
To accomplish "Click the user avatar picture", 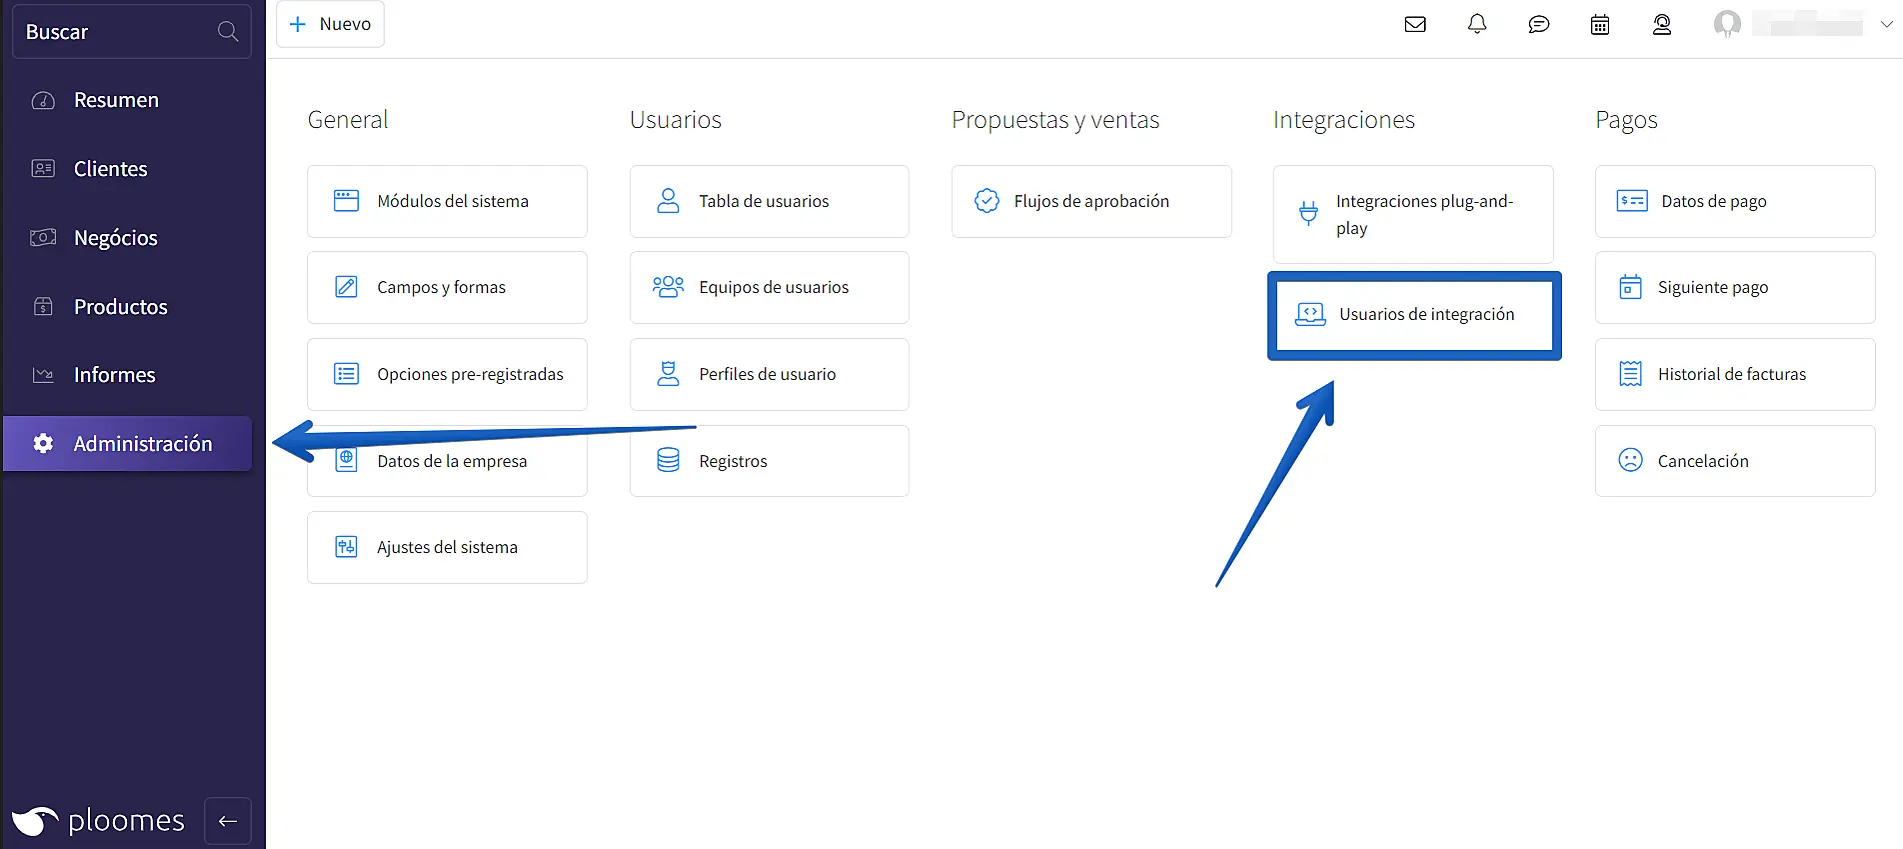I will (x=1727, y=24).
